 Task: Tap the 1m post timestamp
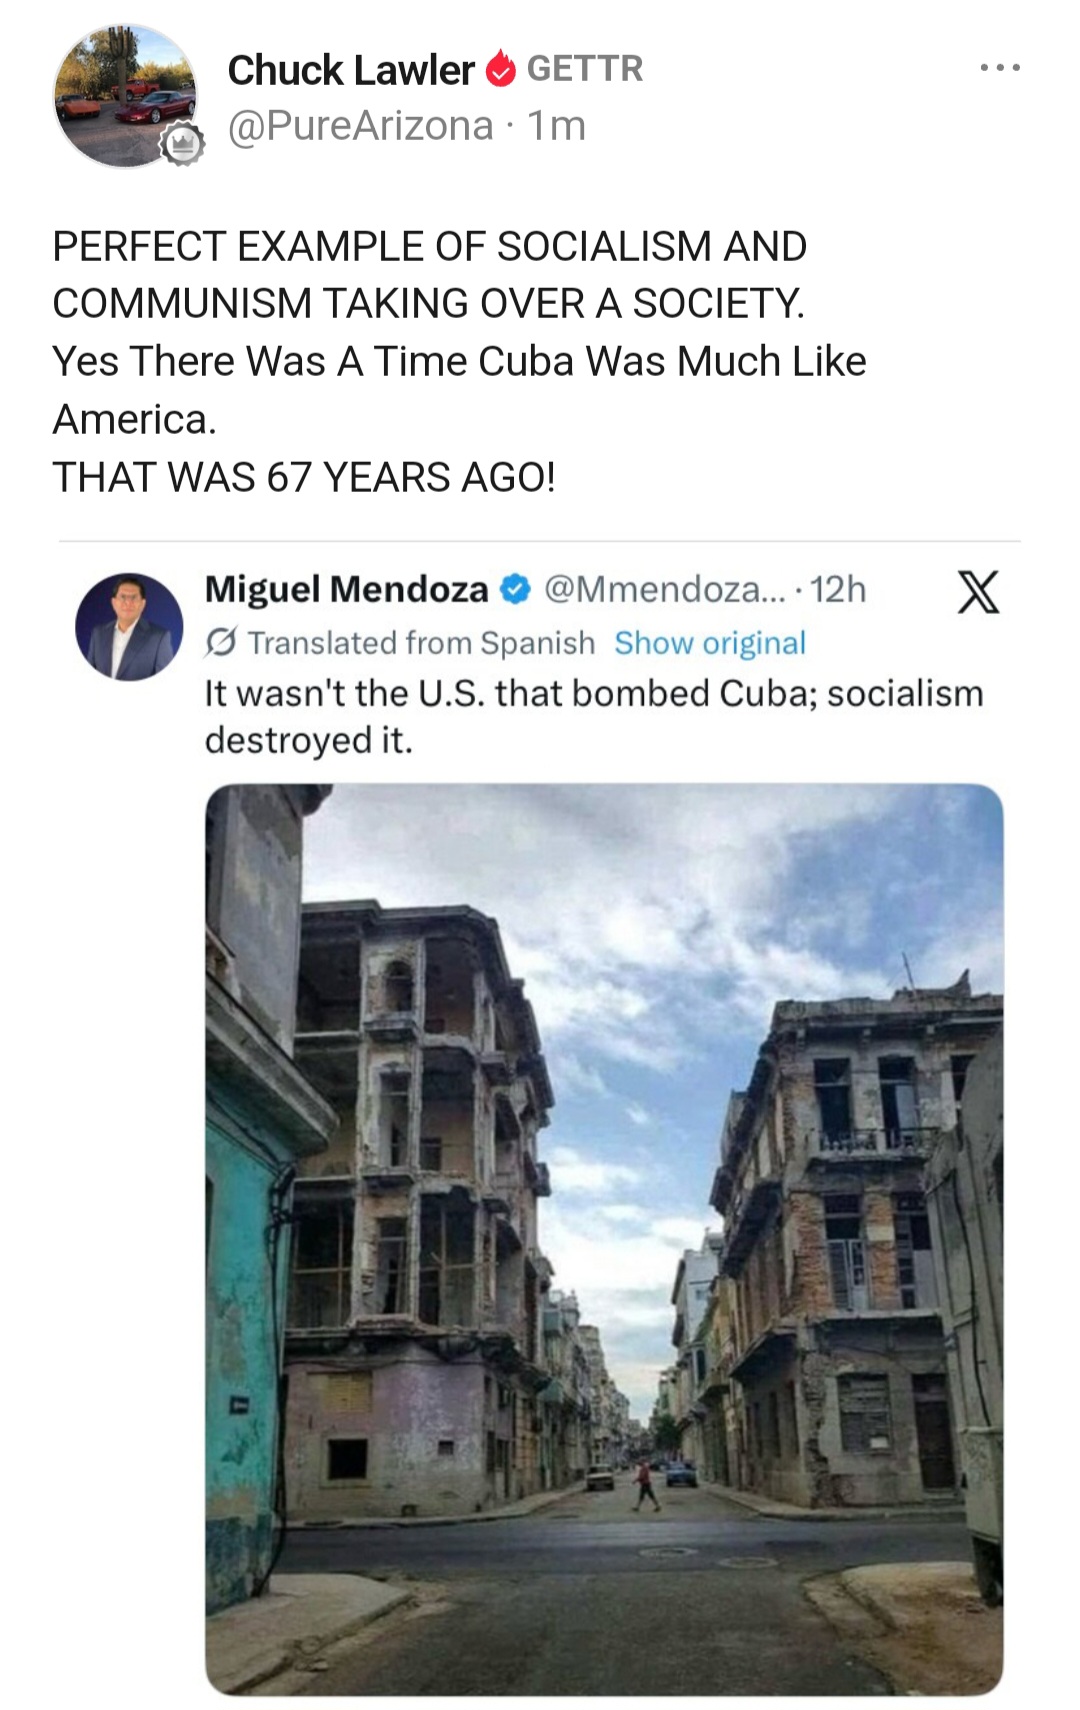tap(557, 126)
